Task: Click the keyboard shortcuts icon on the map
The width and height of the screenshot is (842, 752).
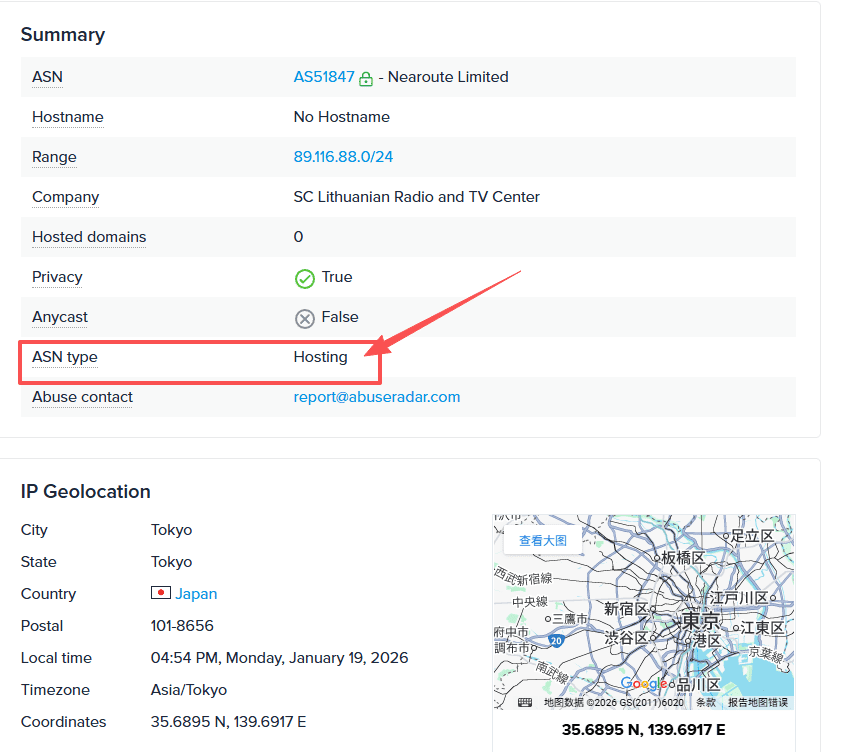Action: 525,702
